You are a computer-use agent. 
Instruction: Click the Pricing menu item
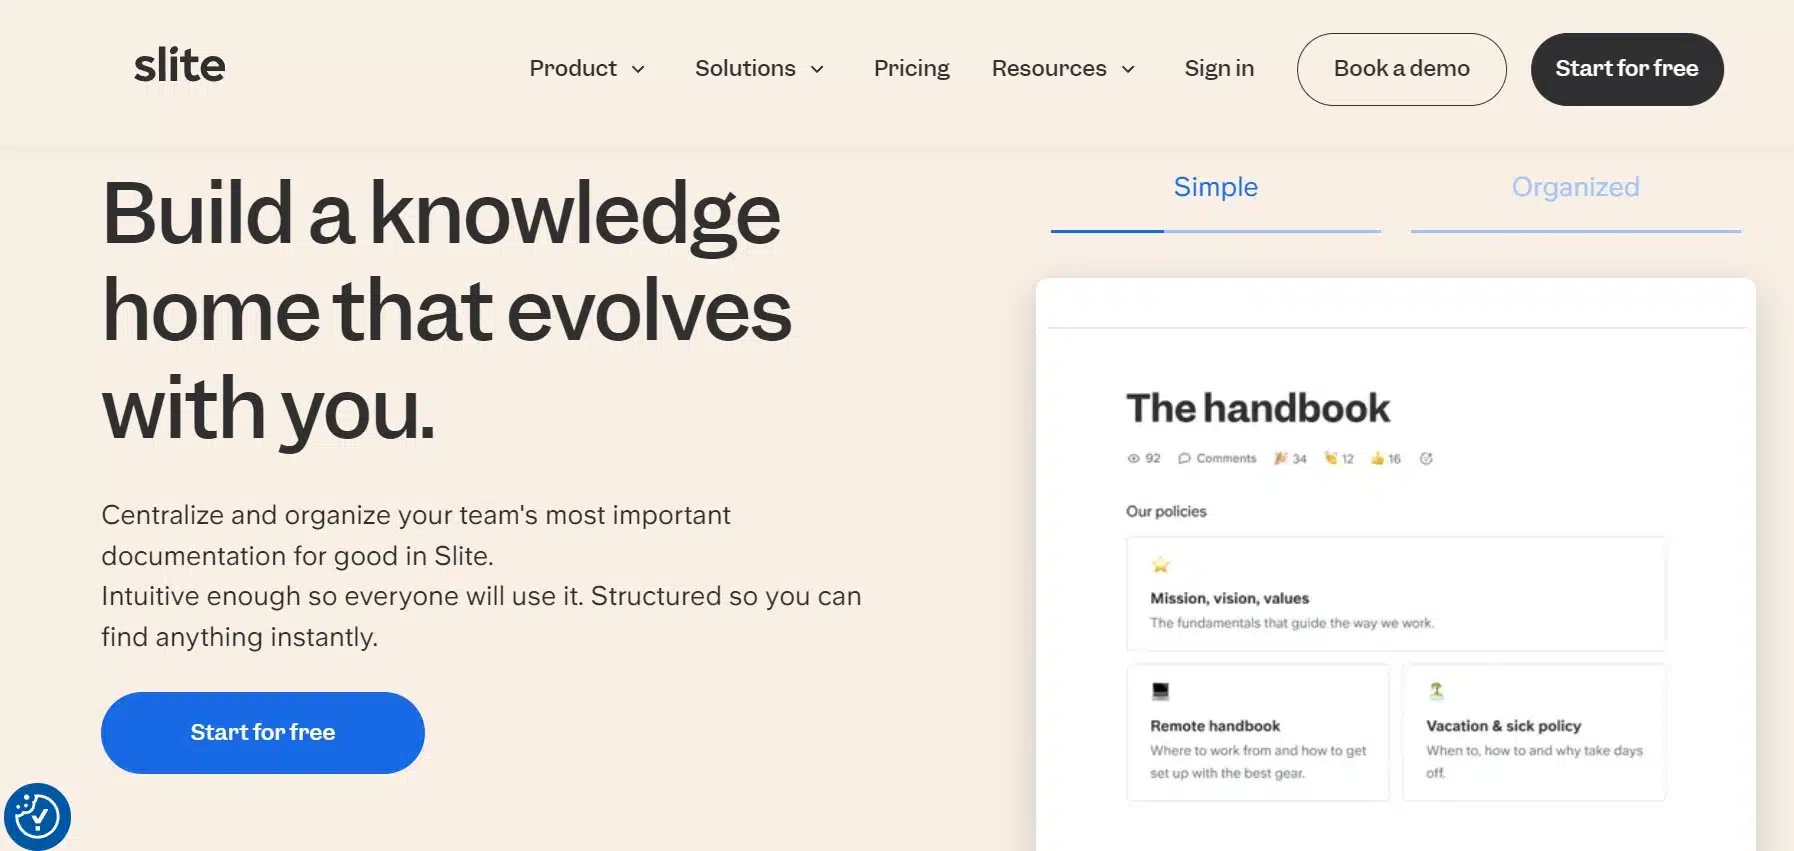(911, 68)
